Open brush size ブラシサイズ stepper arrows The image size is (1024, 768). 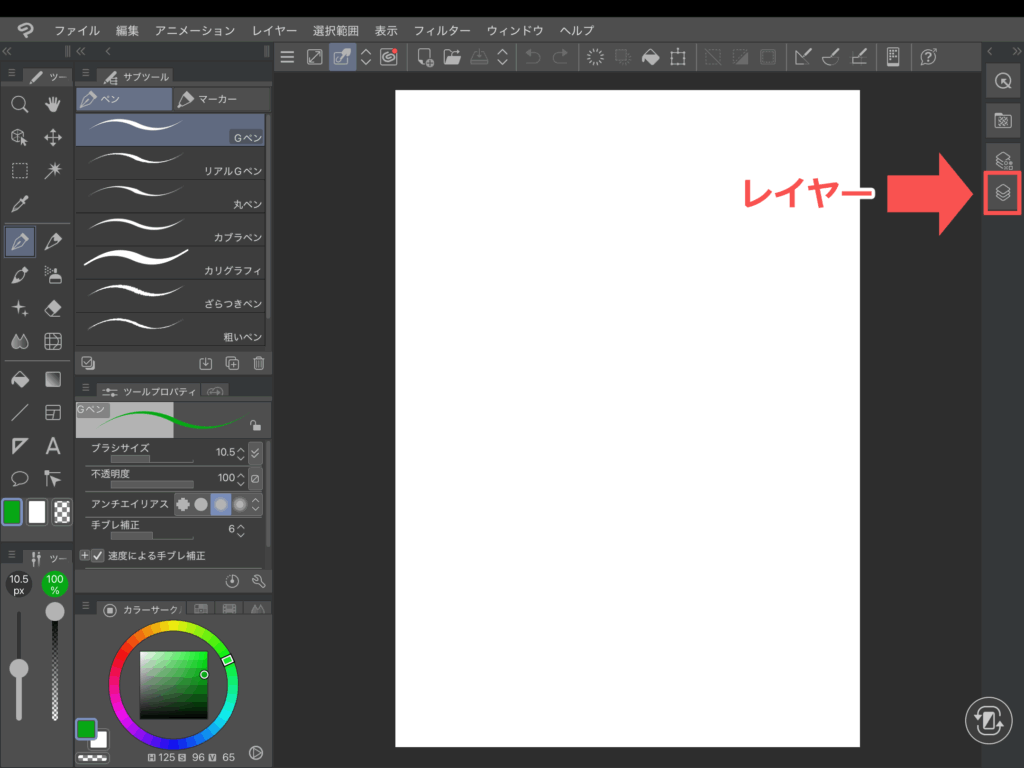240,452
